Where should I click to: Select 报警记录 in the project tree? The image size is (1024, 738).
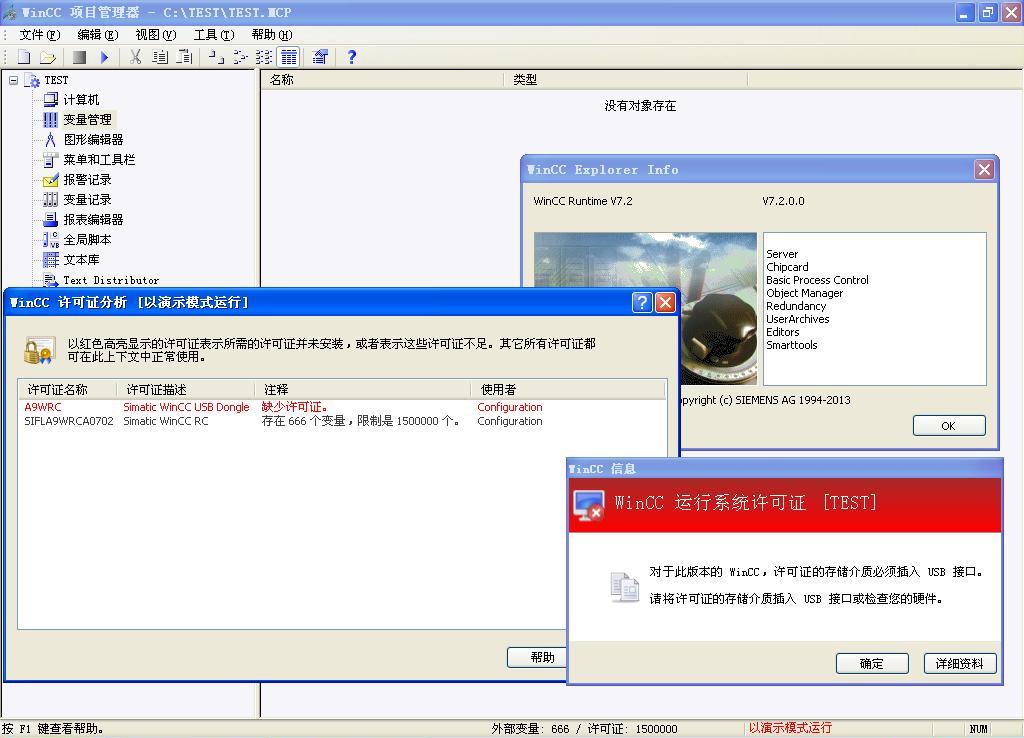87,180
